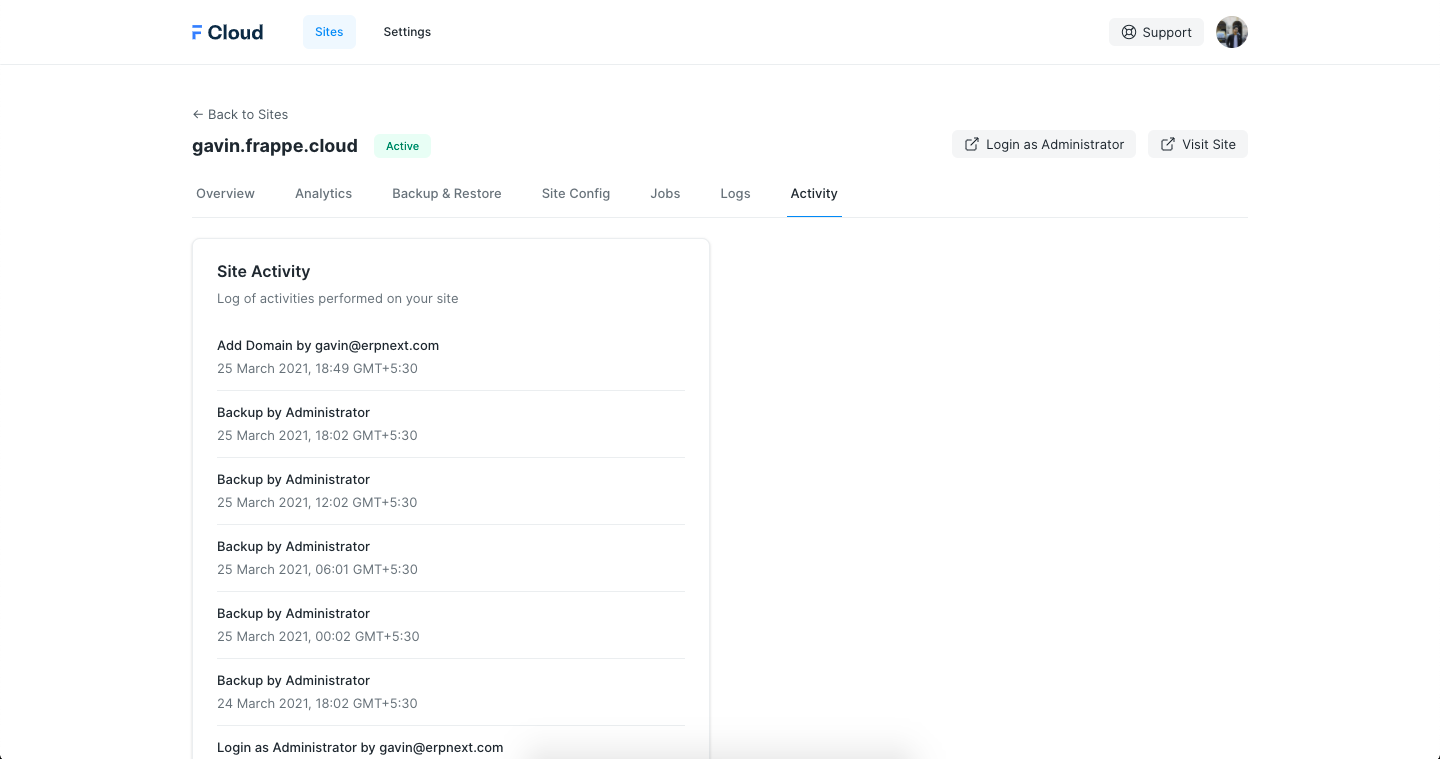This screenshot has height=759, width=1440.
Task: Click the back arrow icon
Action: (198, 114)
